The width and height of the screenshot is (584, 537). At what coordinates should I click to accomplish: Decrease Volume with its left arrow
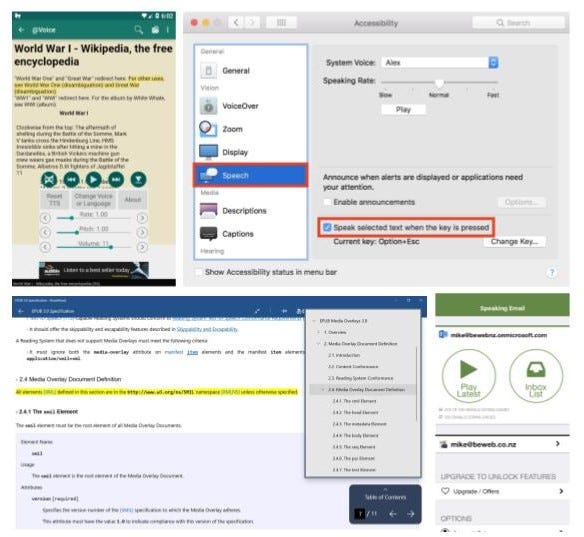click(45, 247)
